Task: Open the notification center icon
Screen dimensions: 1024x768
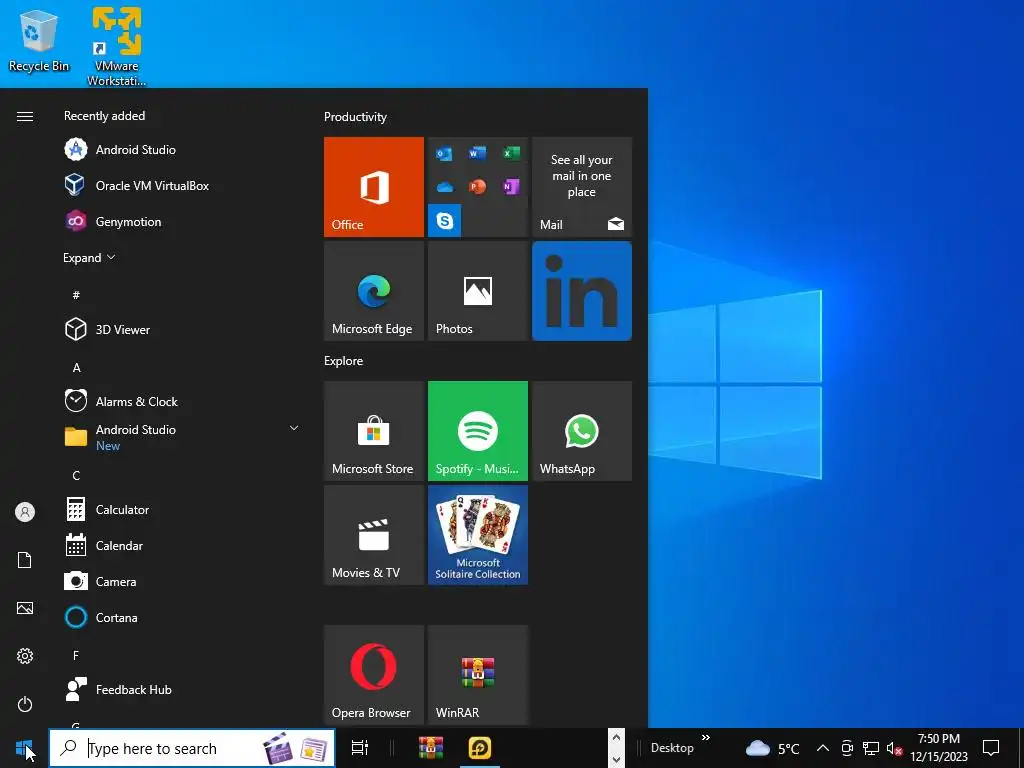Action: click(991, 748)
